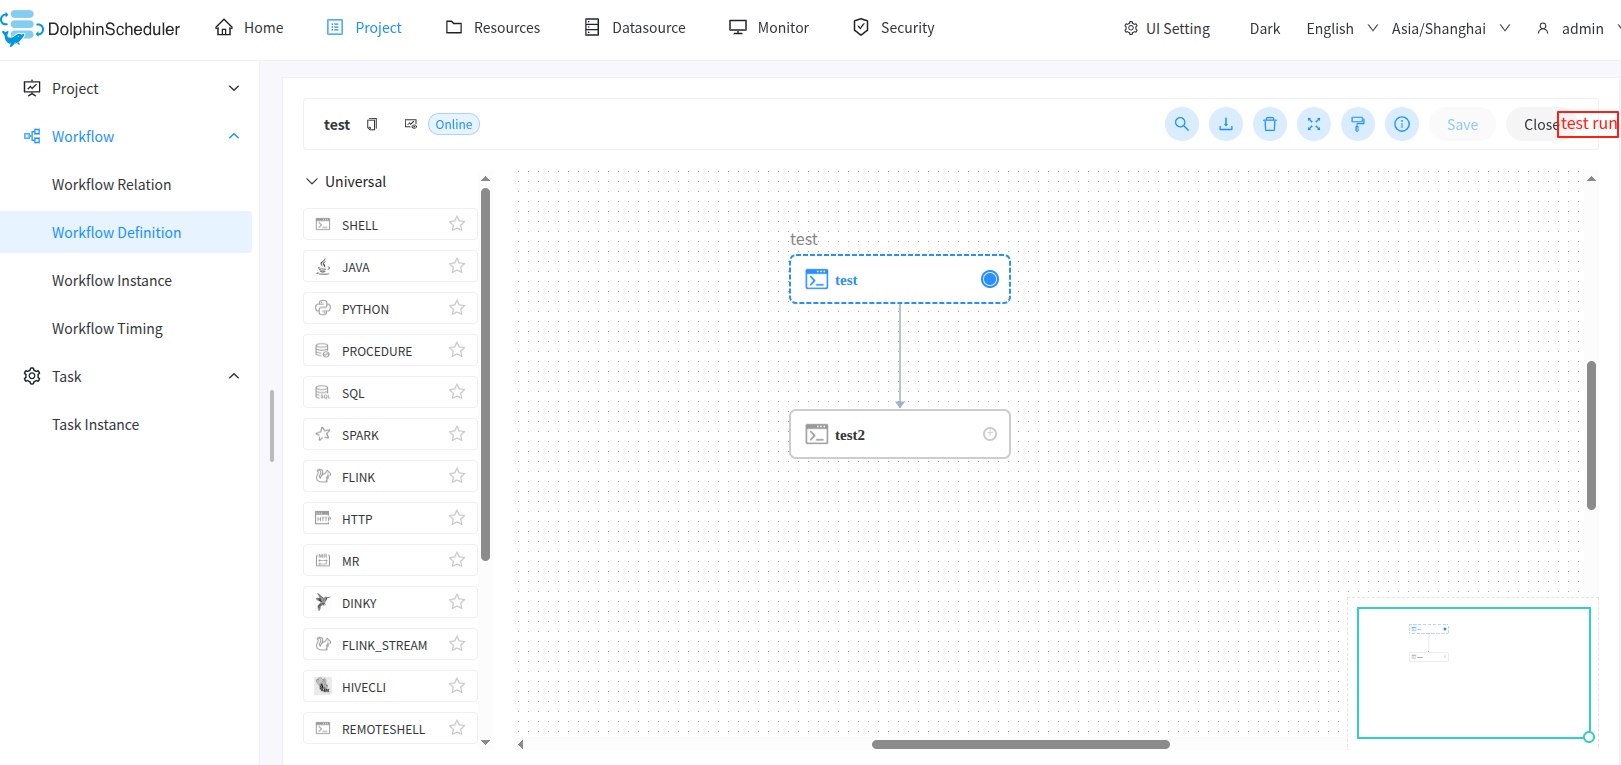1621x765 pixels.
Task: Click the task chart view icon
Action: pos(410,124)
